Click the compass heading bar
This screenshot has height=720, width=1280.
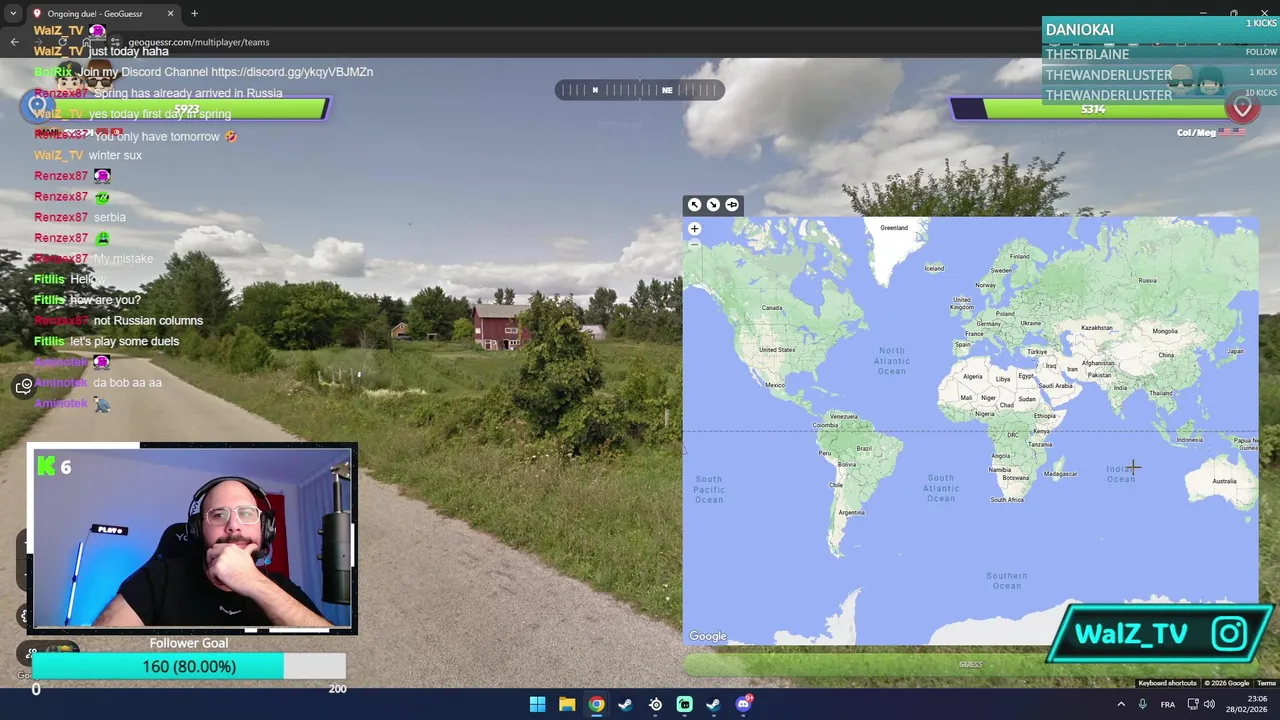pos(639,90)
